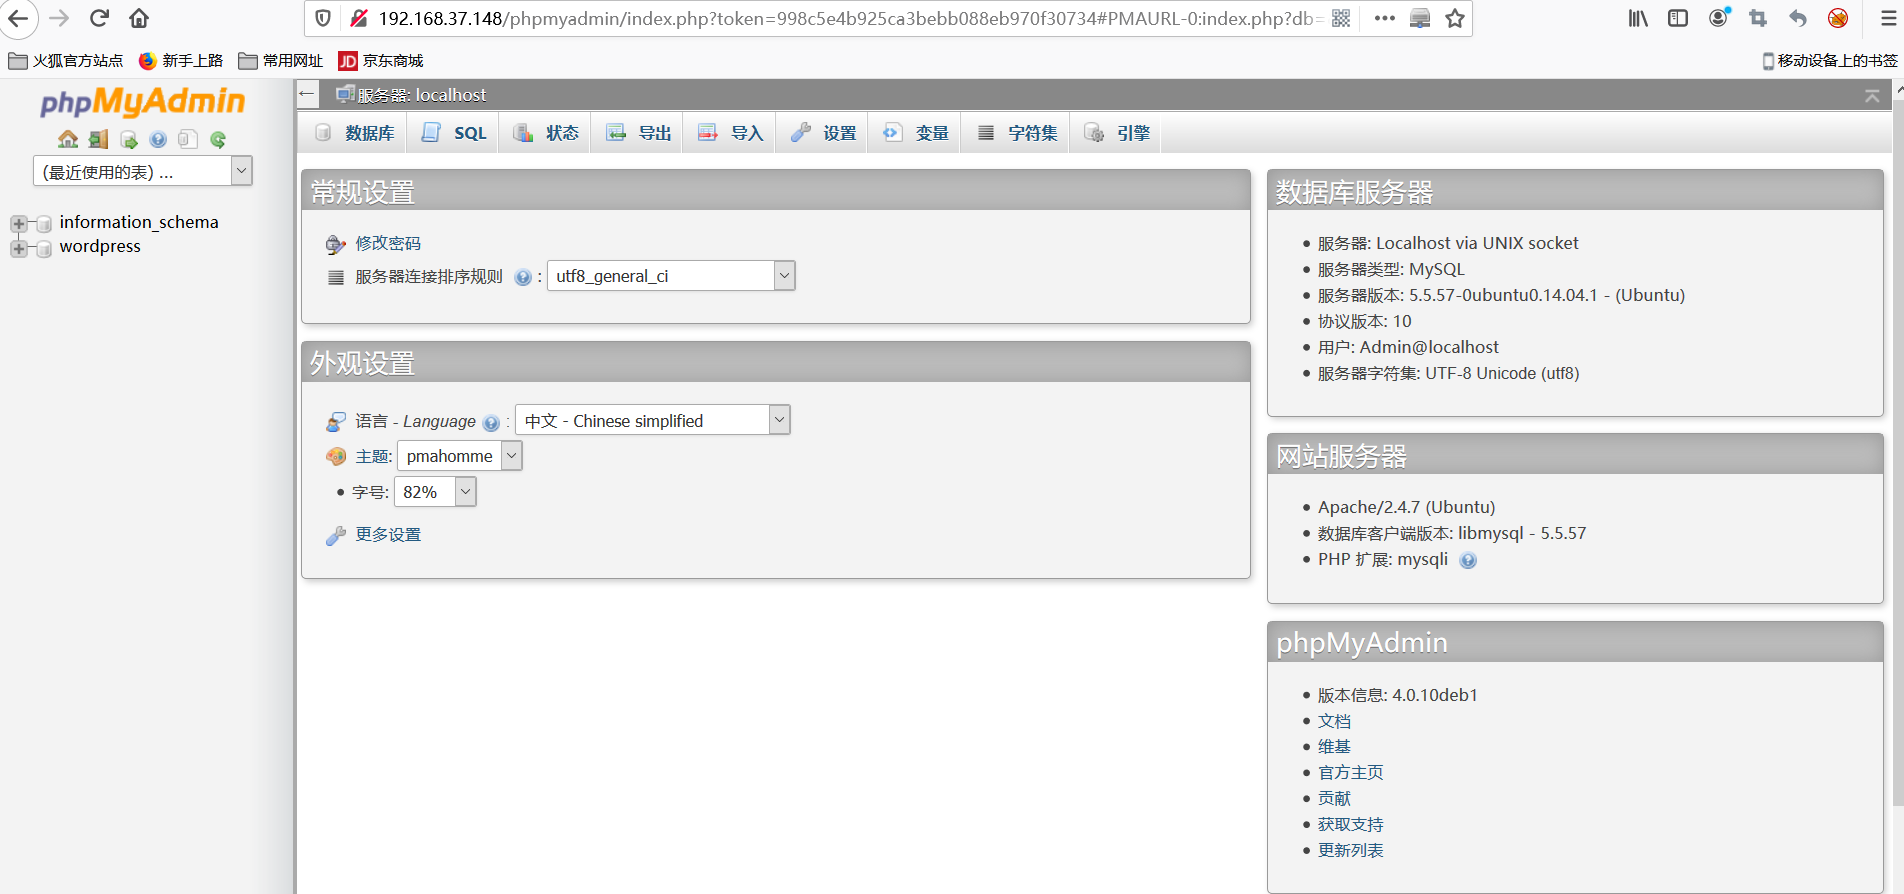The width and height of the screenshot is (1904, 894).
Task: Open the Firefox hamburger menu
Action: pyautogui.click(x=1888, y=18)
